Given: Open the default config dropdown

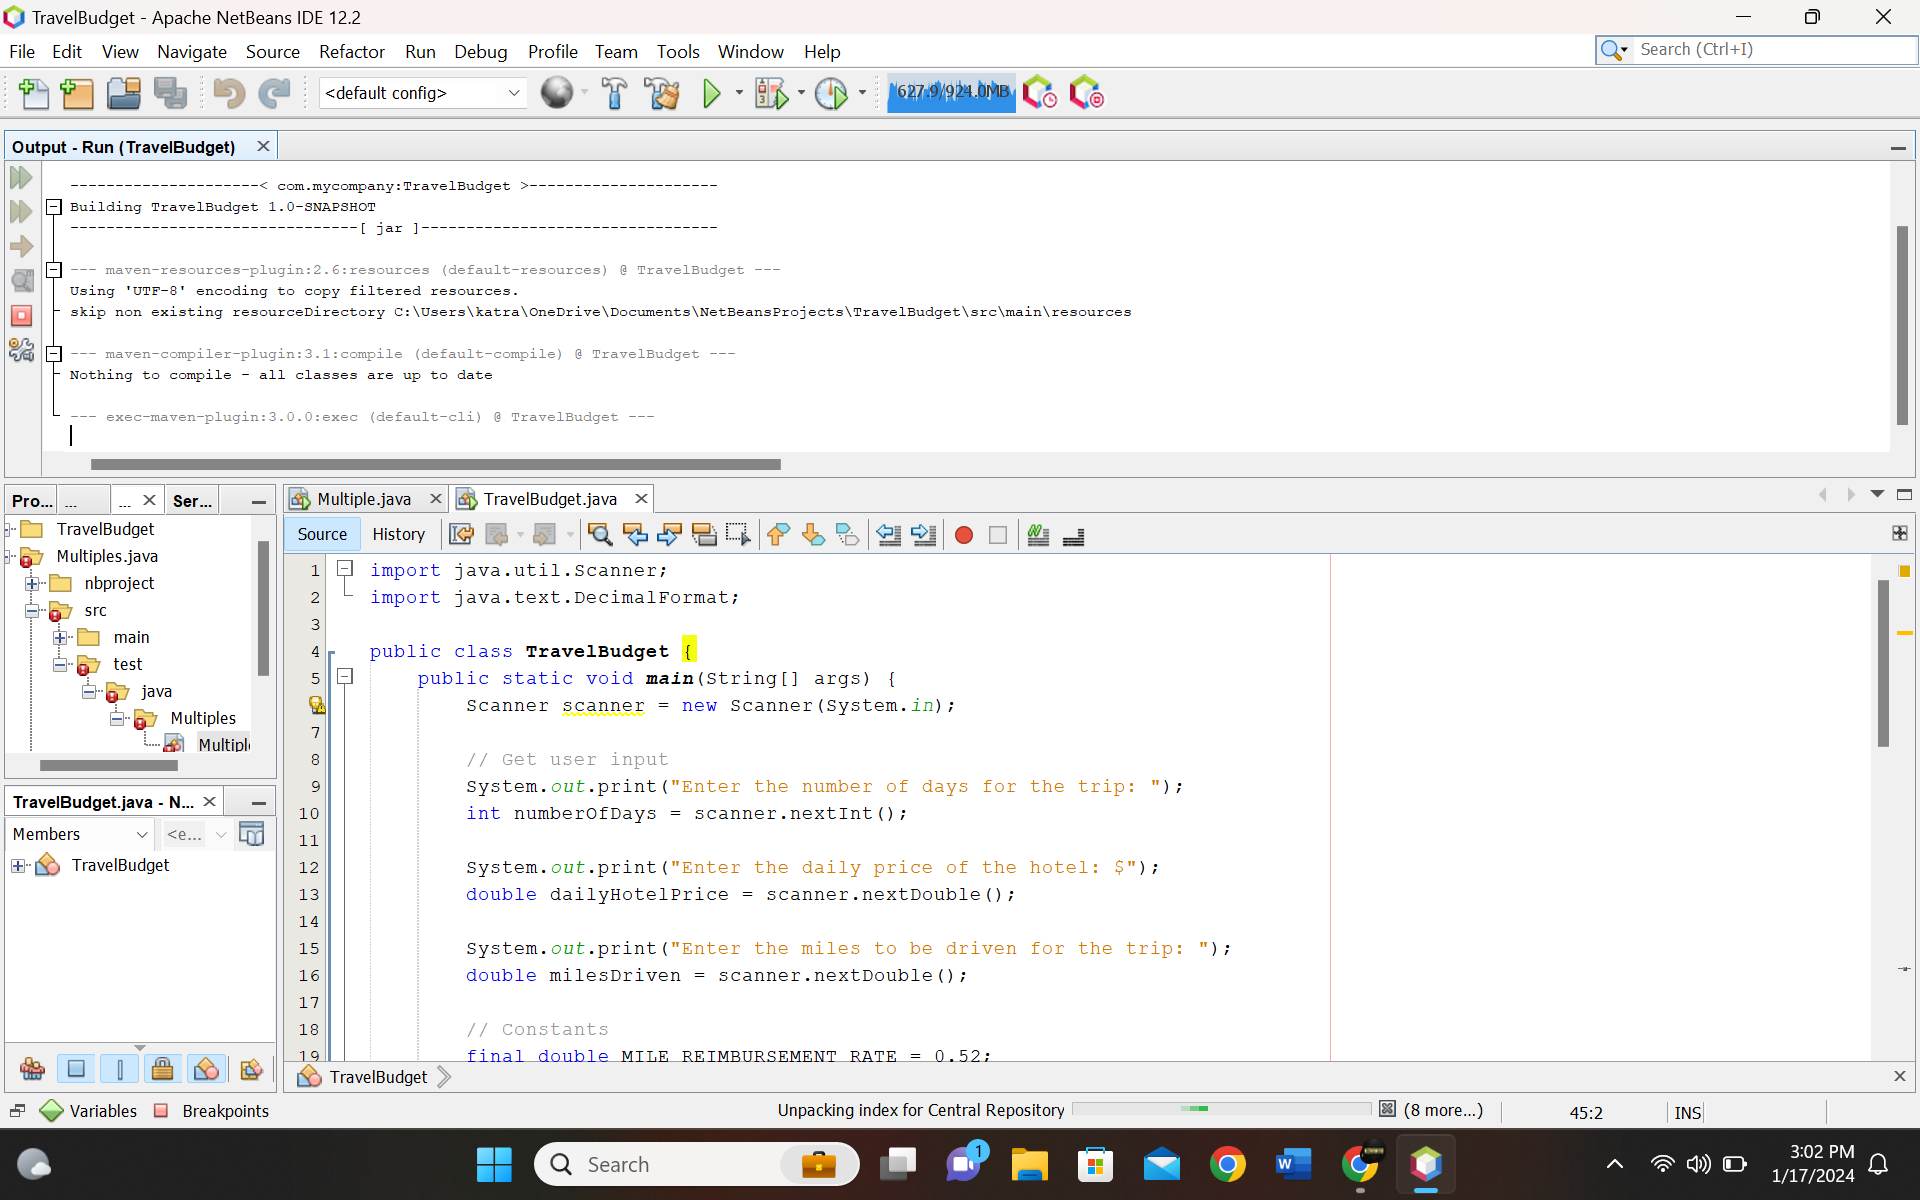Looking at the screenshot, I should (513, 93).
